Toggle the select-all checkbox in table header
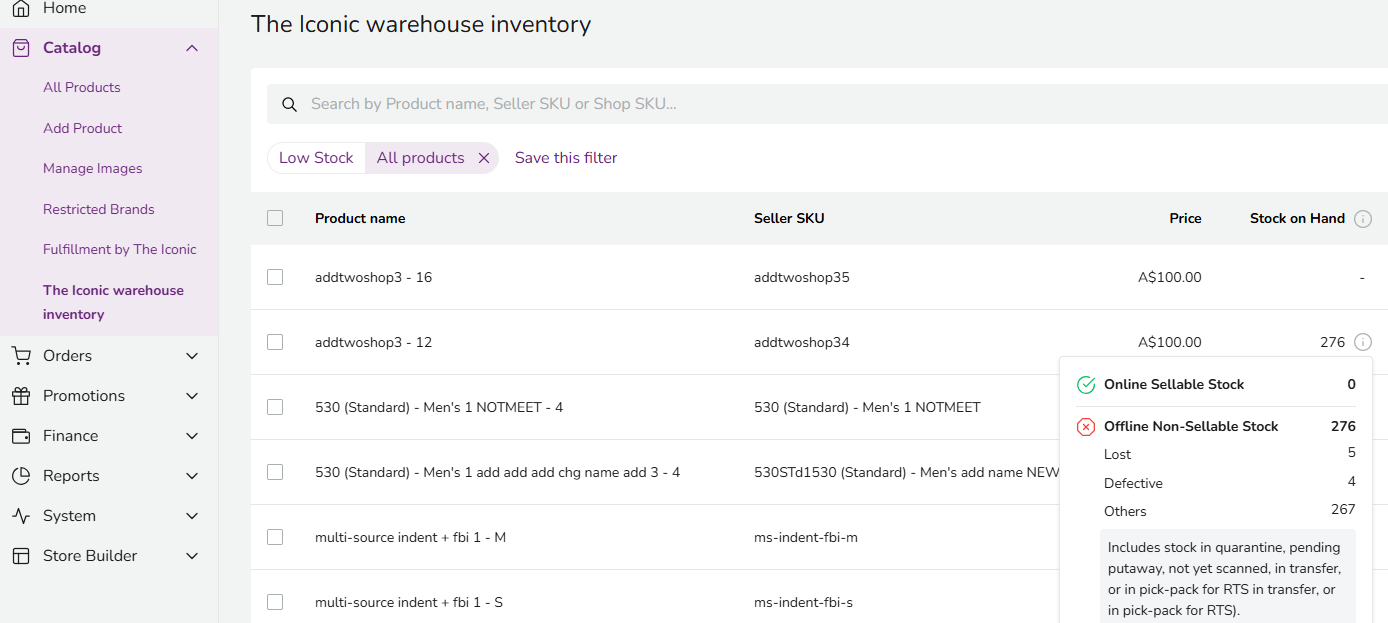 pyautogui.click(x=275, y=218)
